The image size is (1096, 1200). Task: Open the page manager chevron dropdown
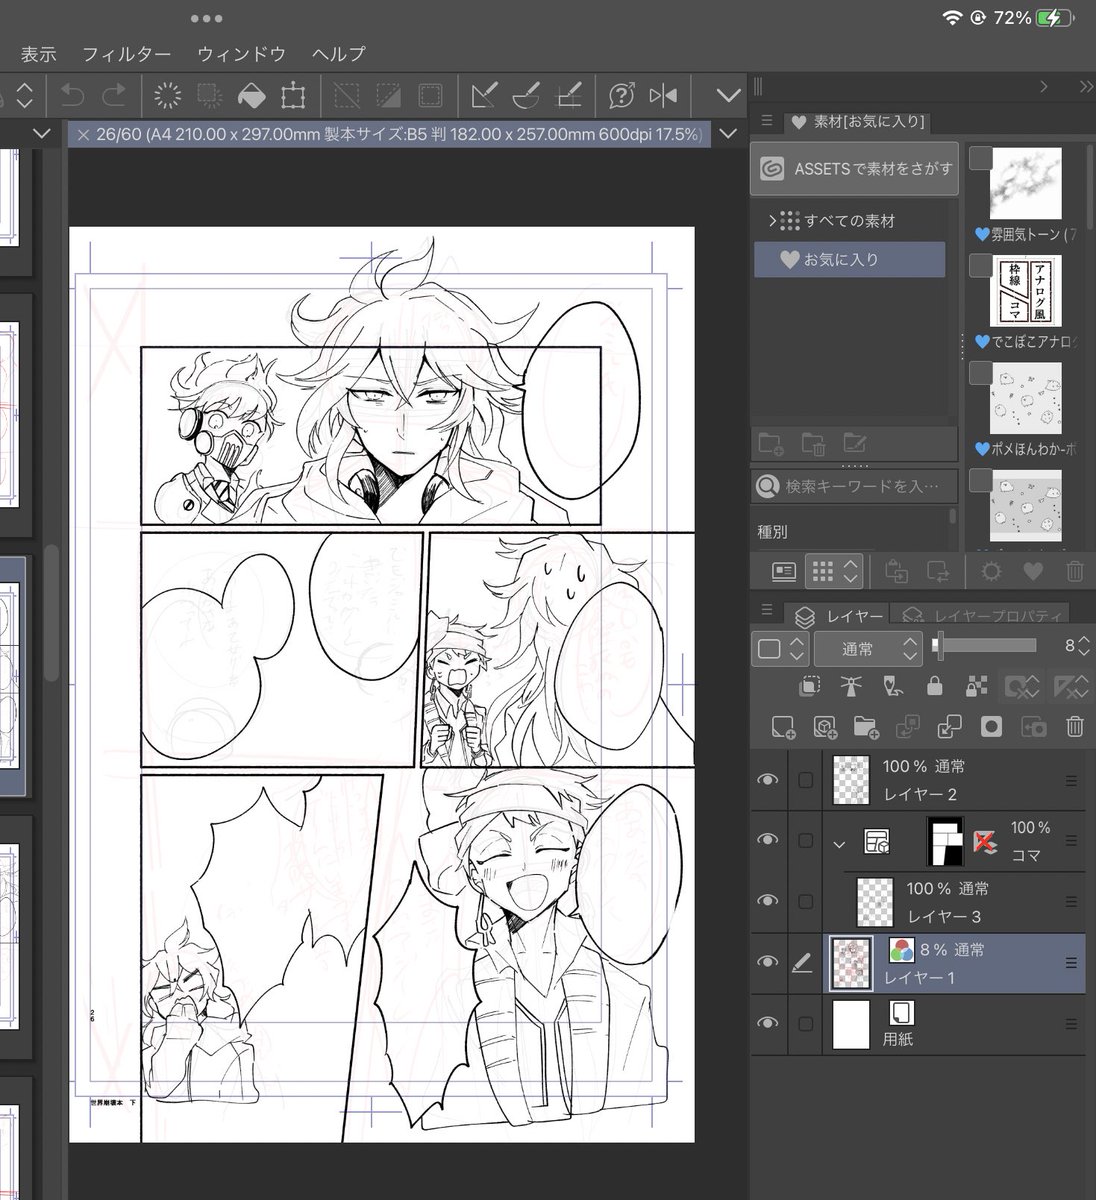pyautogui.click(x=42, y=134)
